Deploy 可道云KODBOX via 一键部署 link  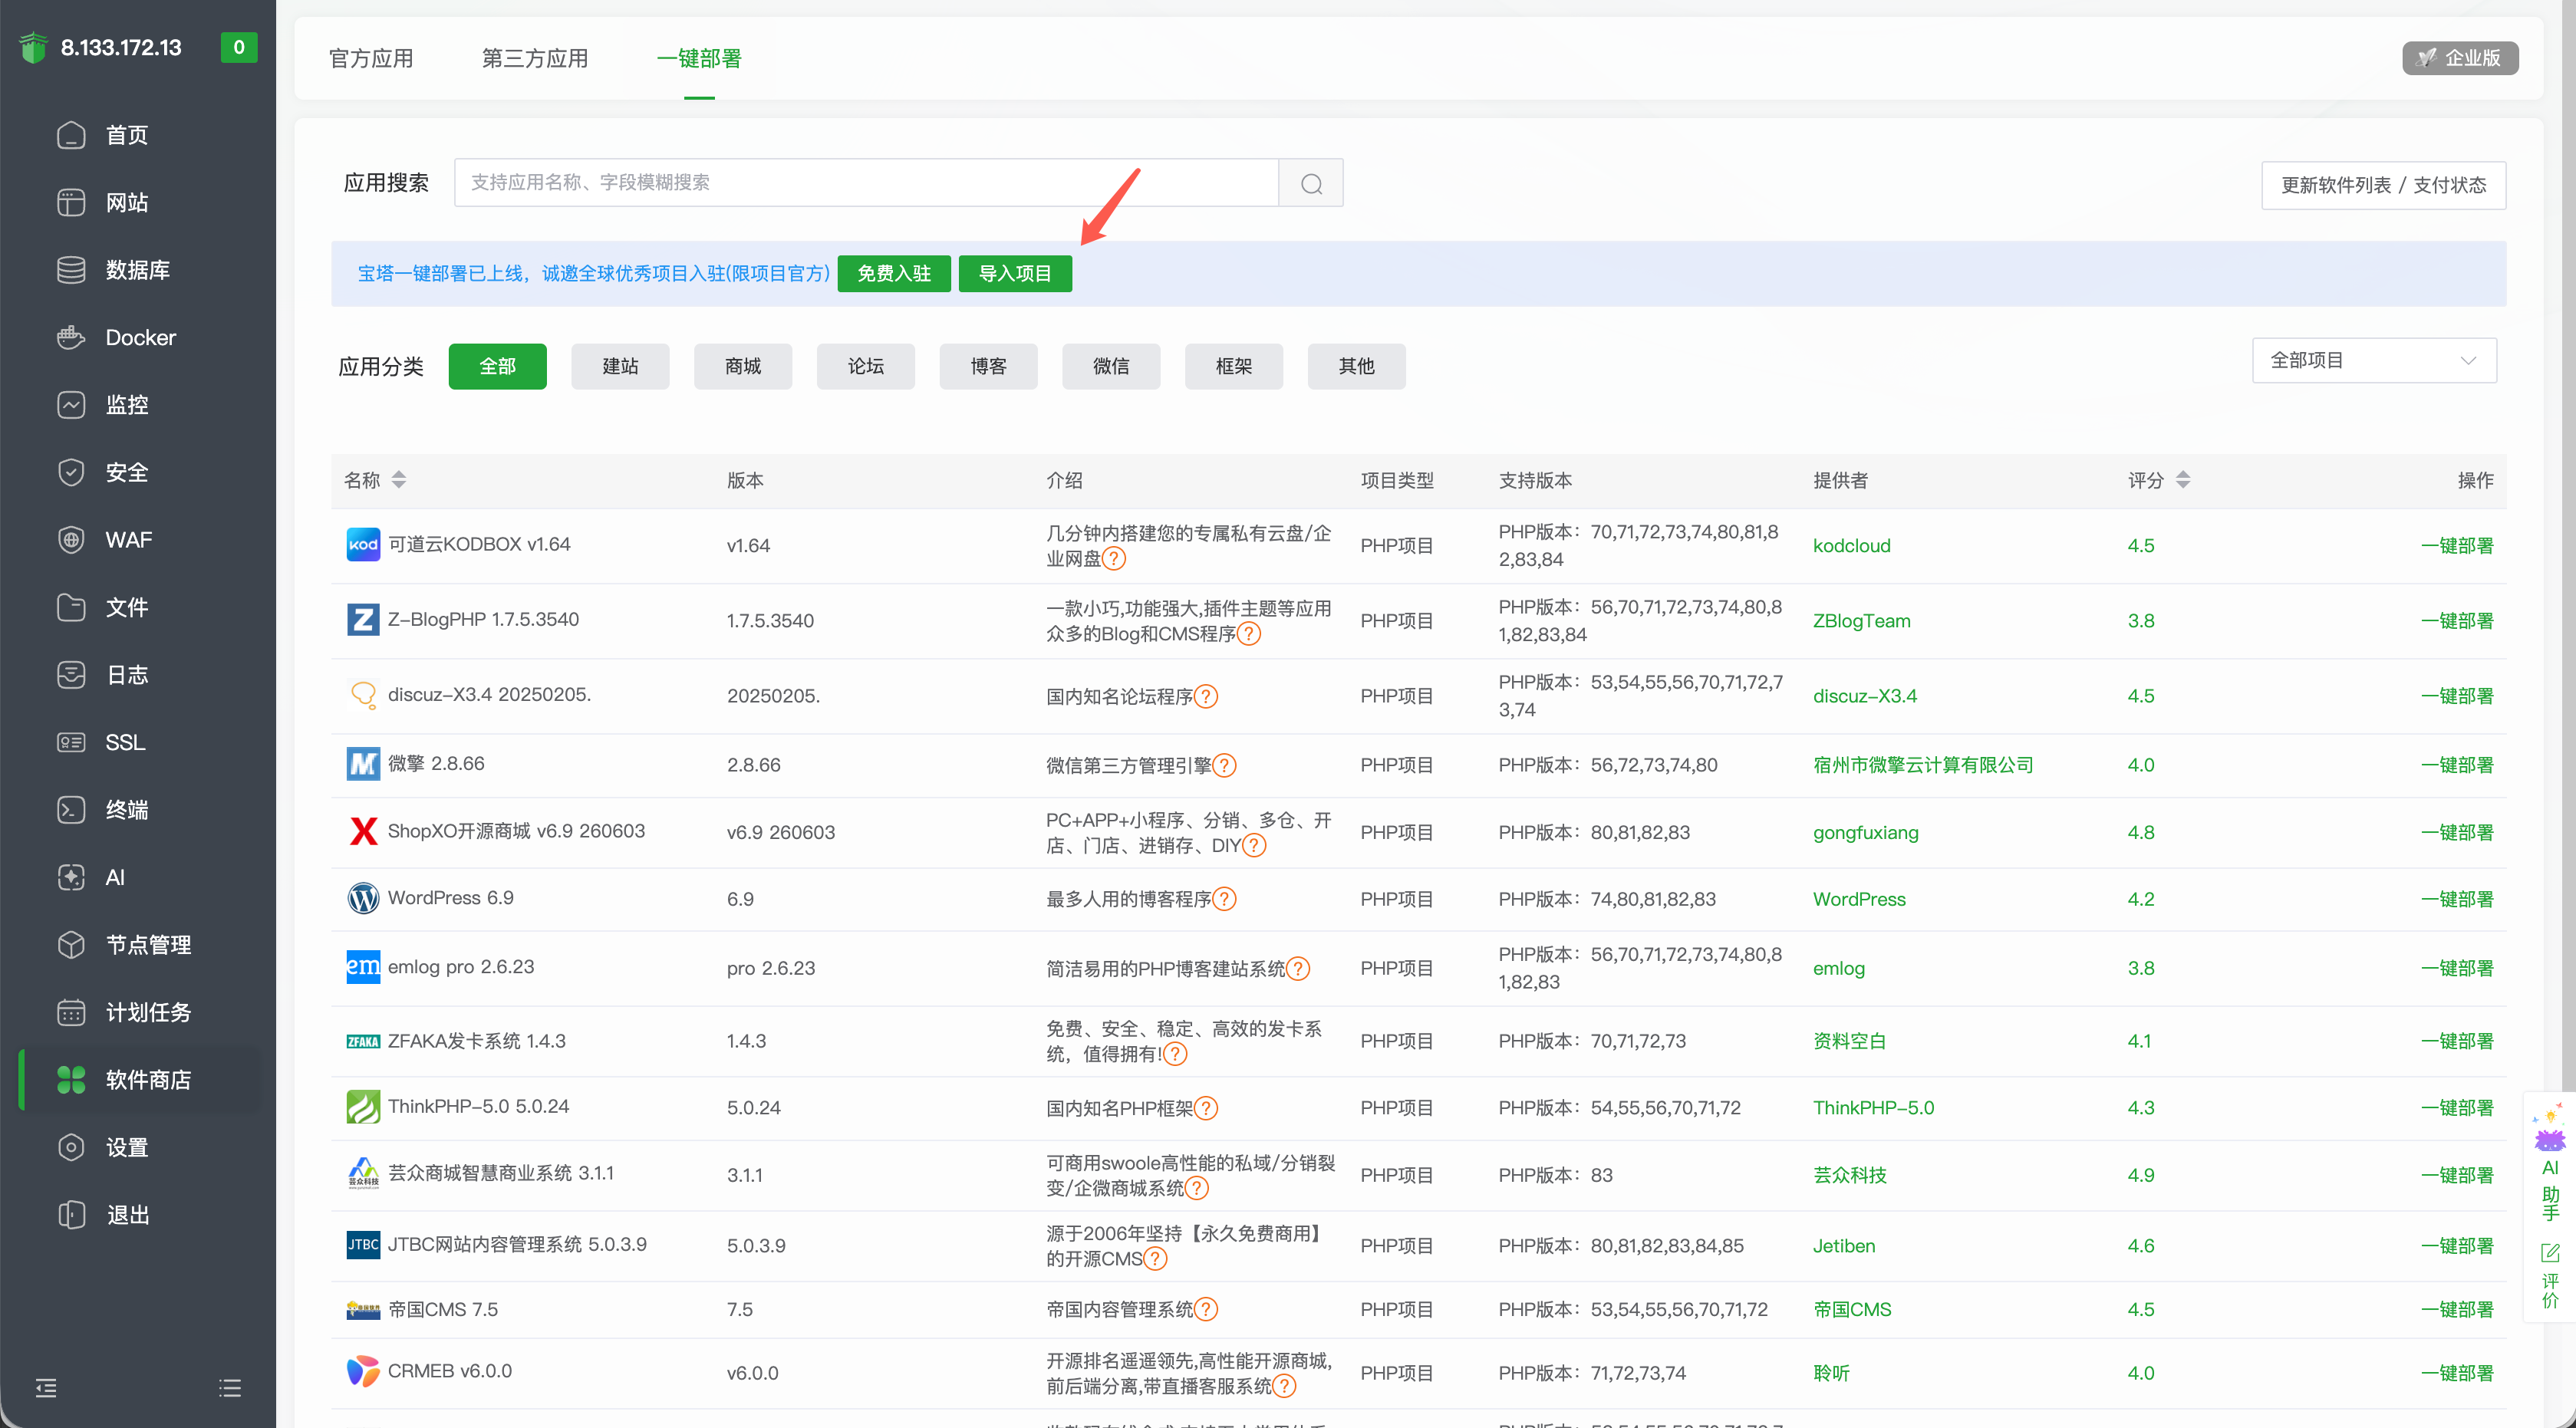[x=2457, y=545]
